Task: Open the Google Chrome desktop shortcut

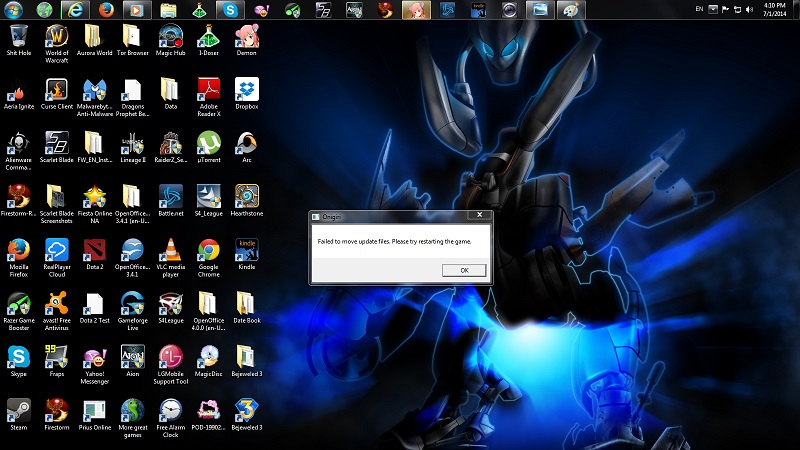Action: [209, 258]
